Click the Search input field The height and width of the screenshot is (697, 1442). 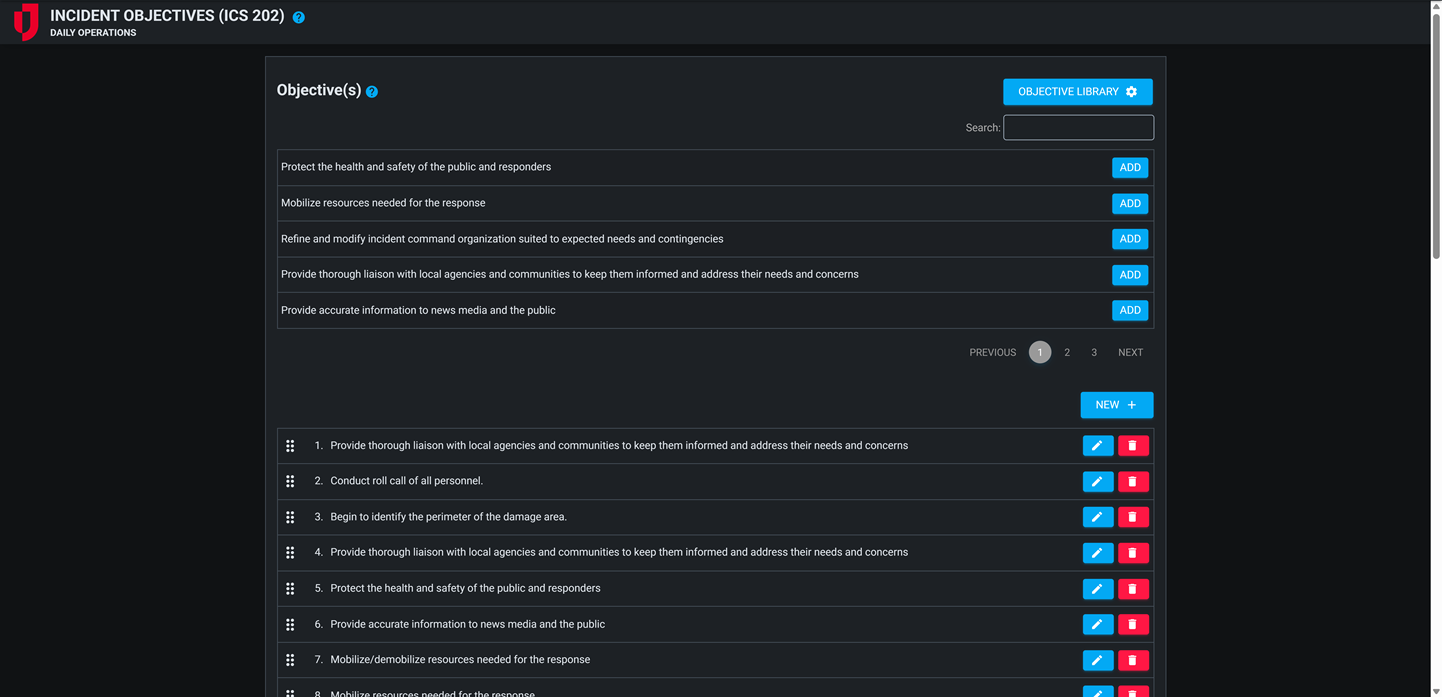pyautogui.click(x=1078, y=127)
